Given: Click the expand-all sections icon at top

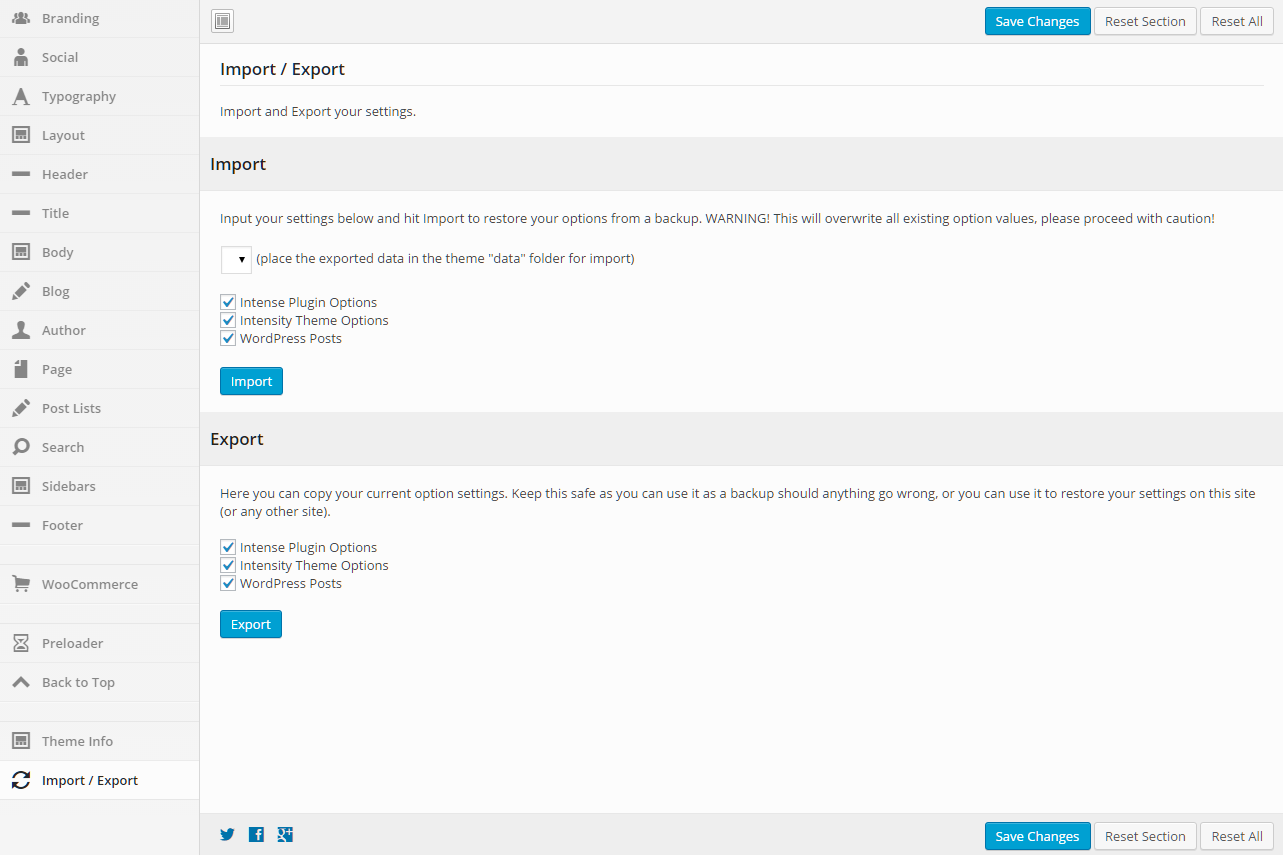Looking at the screenshot, I should pyautogui.click(x=223, y=21).
